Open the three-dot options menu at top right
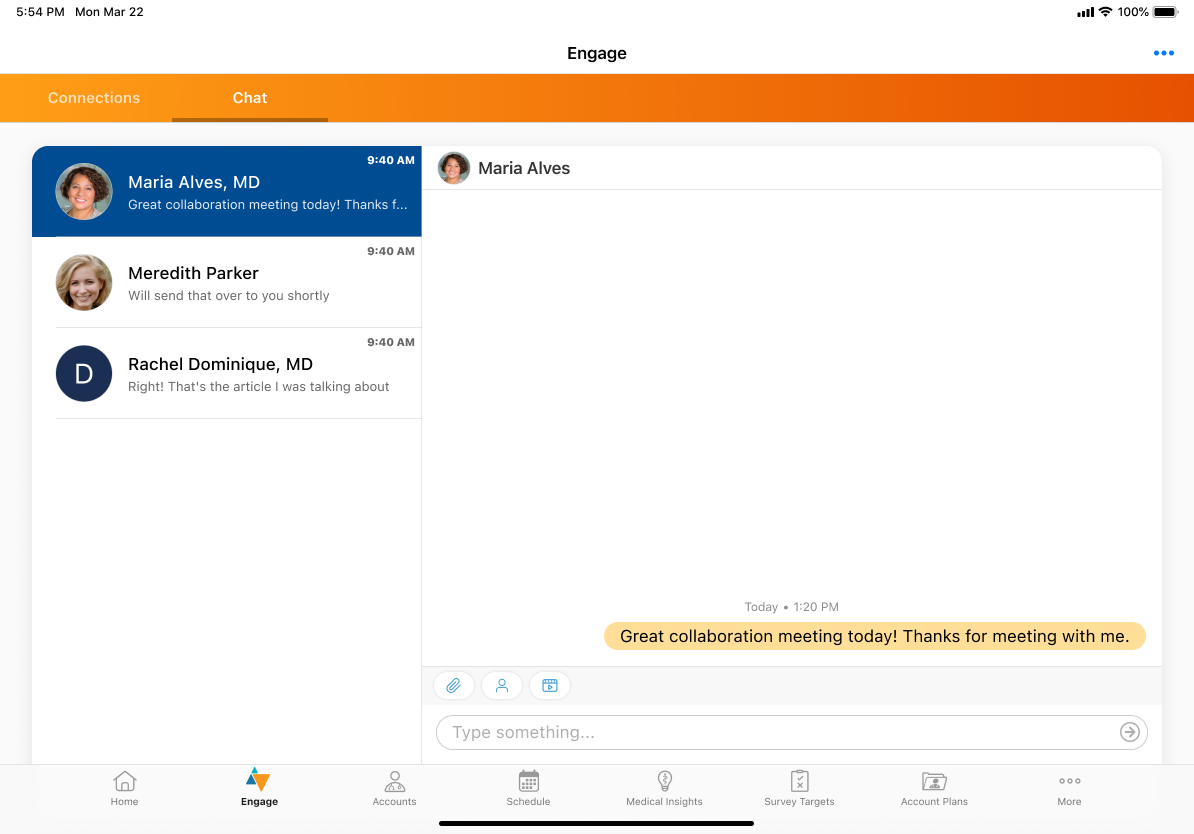This screenshot has height=834, width=1194. pos(1163,54)
